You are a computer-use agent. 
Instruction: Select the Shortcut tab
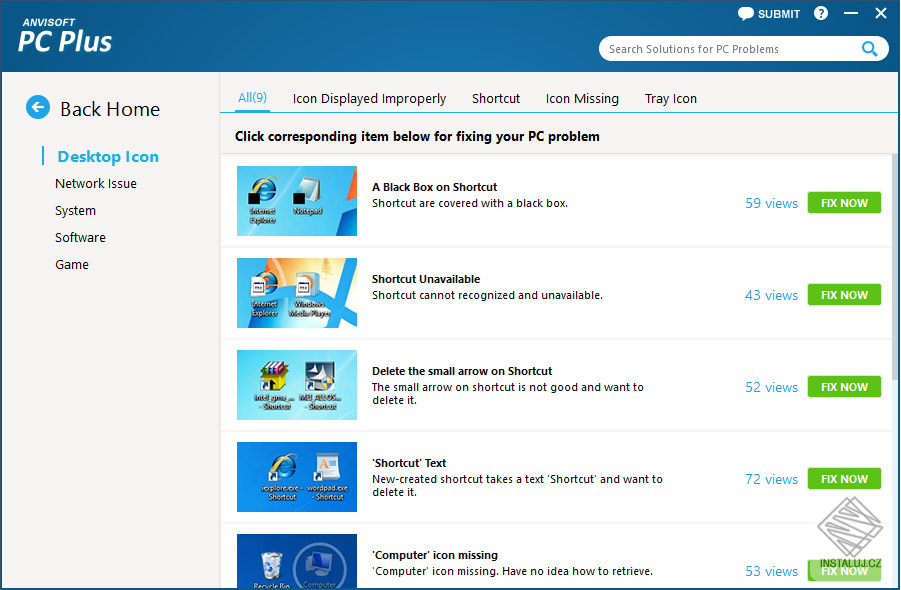(496, 99)
